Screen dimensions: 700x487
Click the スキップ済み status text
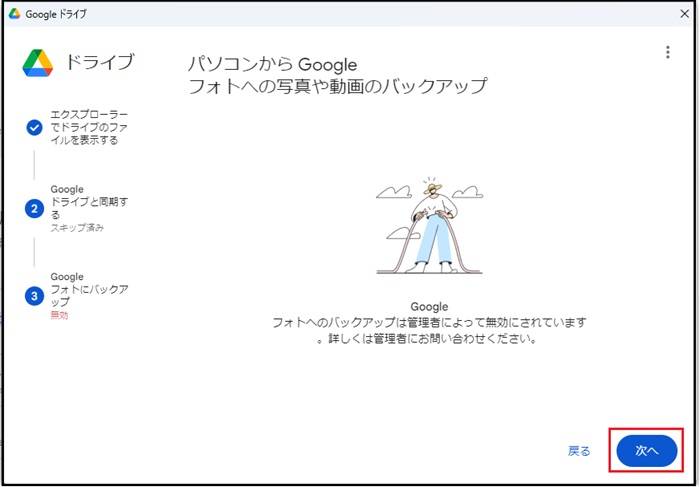pos(77,228)
